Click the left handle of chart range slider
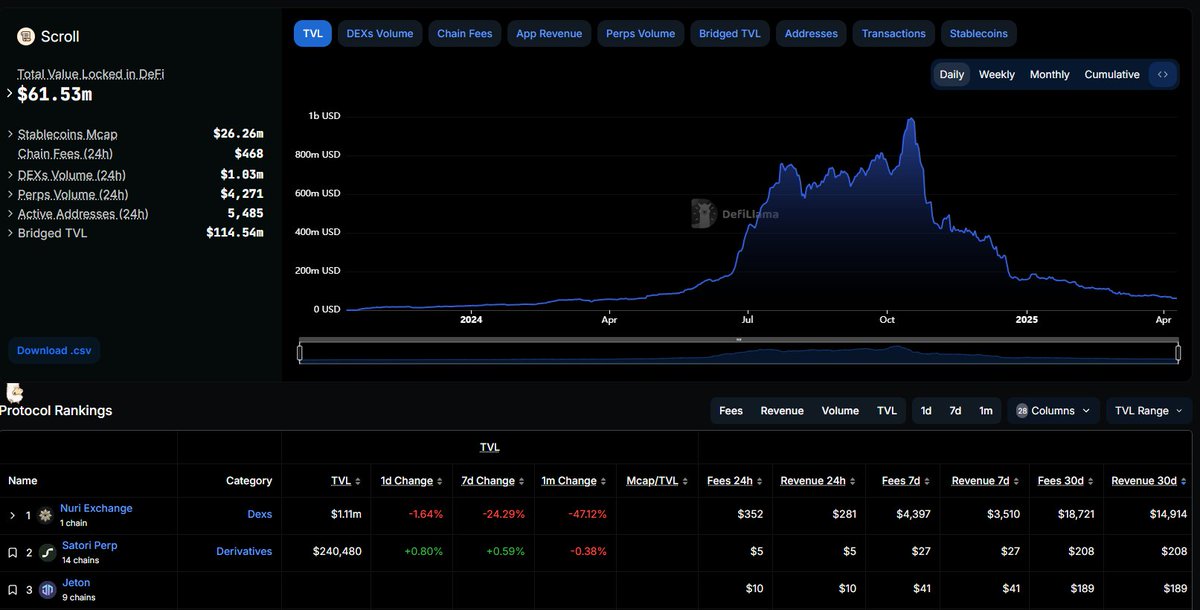 coord(299,352)
